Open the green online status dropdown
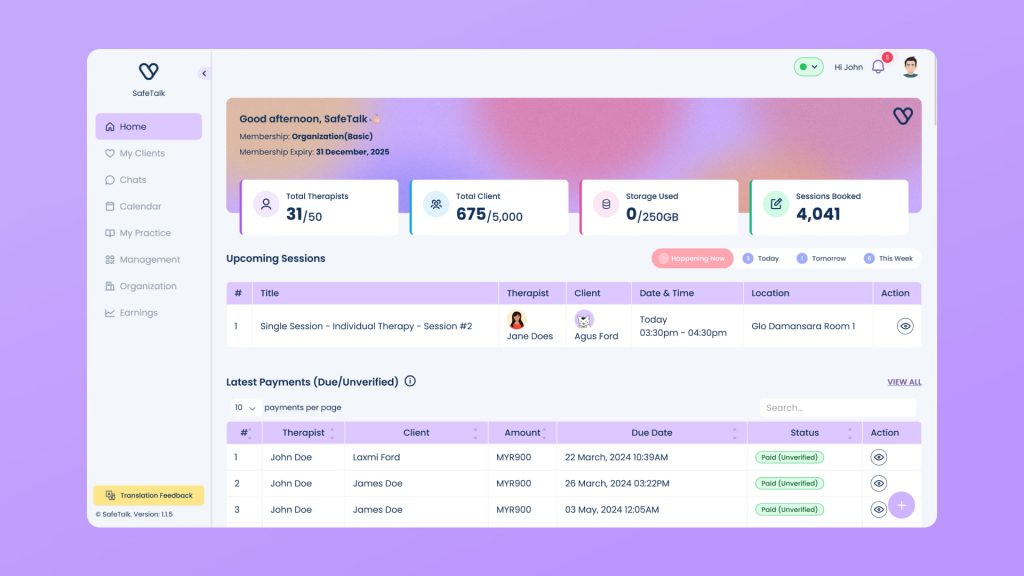Viewport: 1024px width, 576px height. [x=808, y=67]
